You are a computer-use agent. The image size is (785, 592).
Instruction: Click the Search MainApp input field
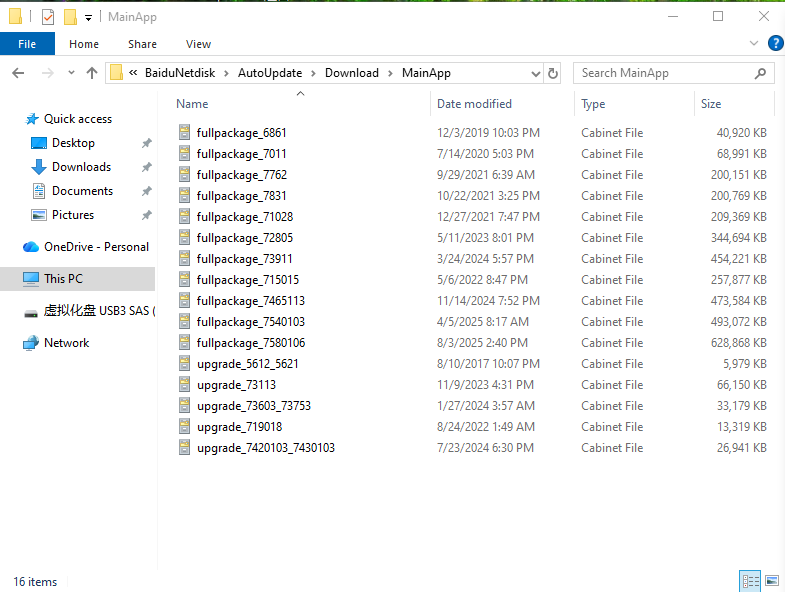click(664, 73)
